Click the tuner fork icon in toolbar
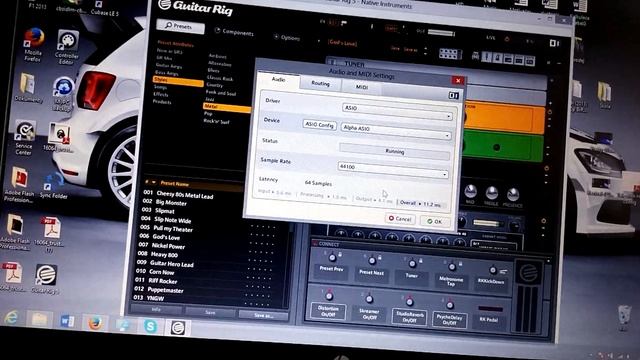 pos(487,57)
